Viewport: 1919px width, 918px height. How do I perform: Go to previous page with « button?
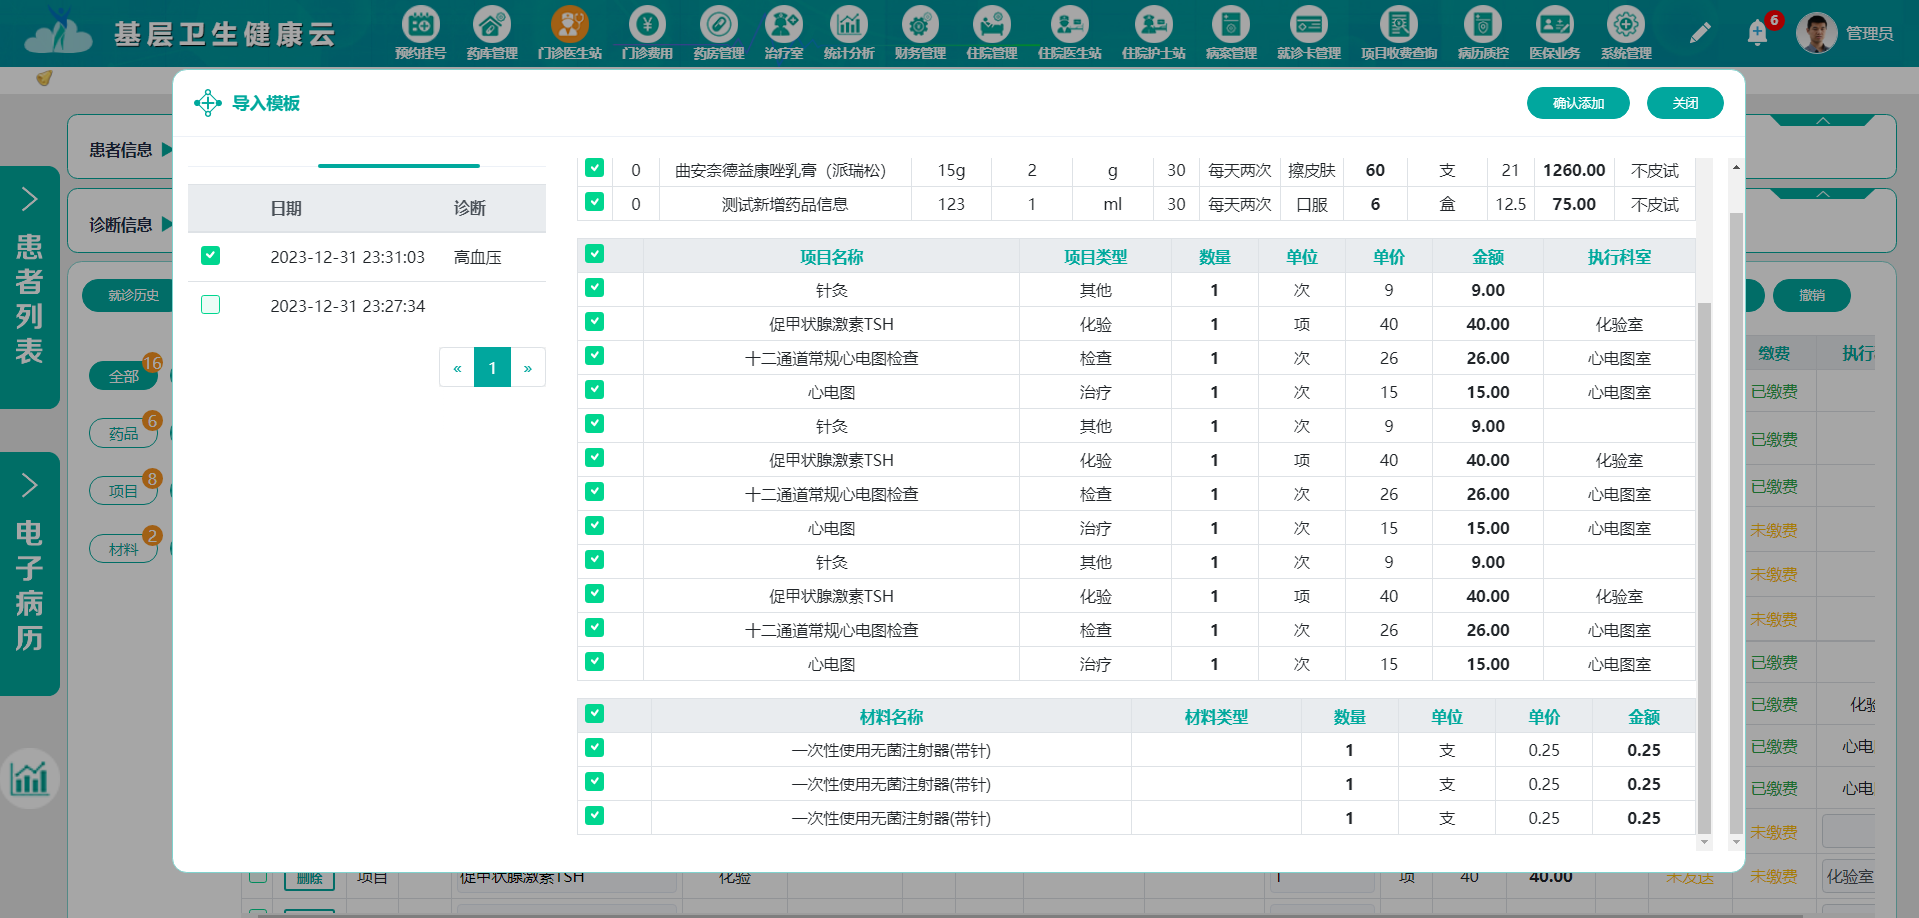[457, 367]
